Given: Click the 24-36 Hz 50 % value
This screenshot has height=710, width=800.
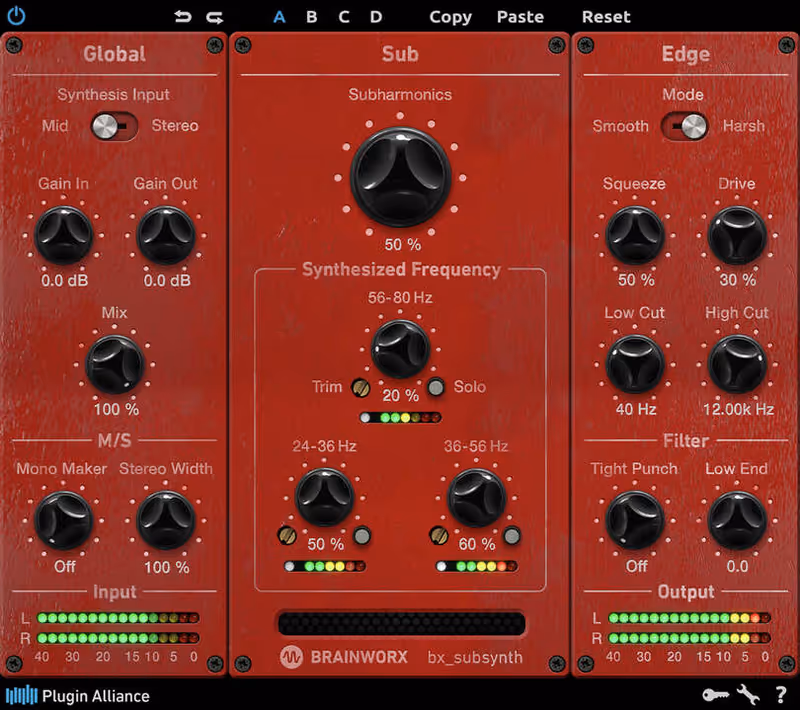Looking at the screenshot, I should click(x=326, y=544).
